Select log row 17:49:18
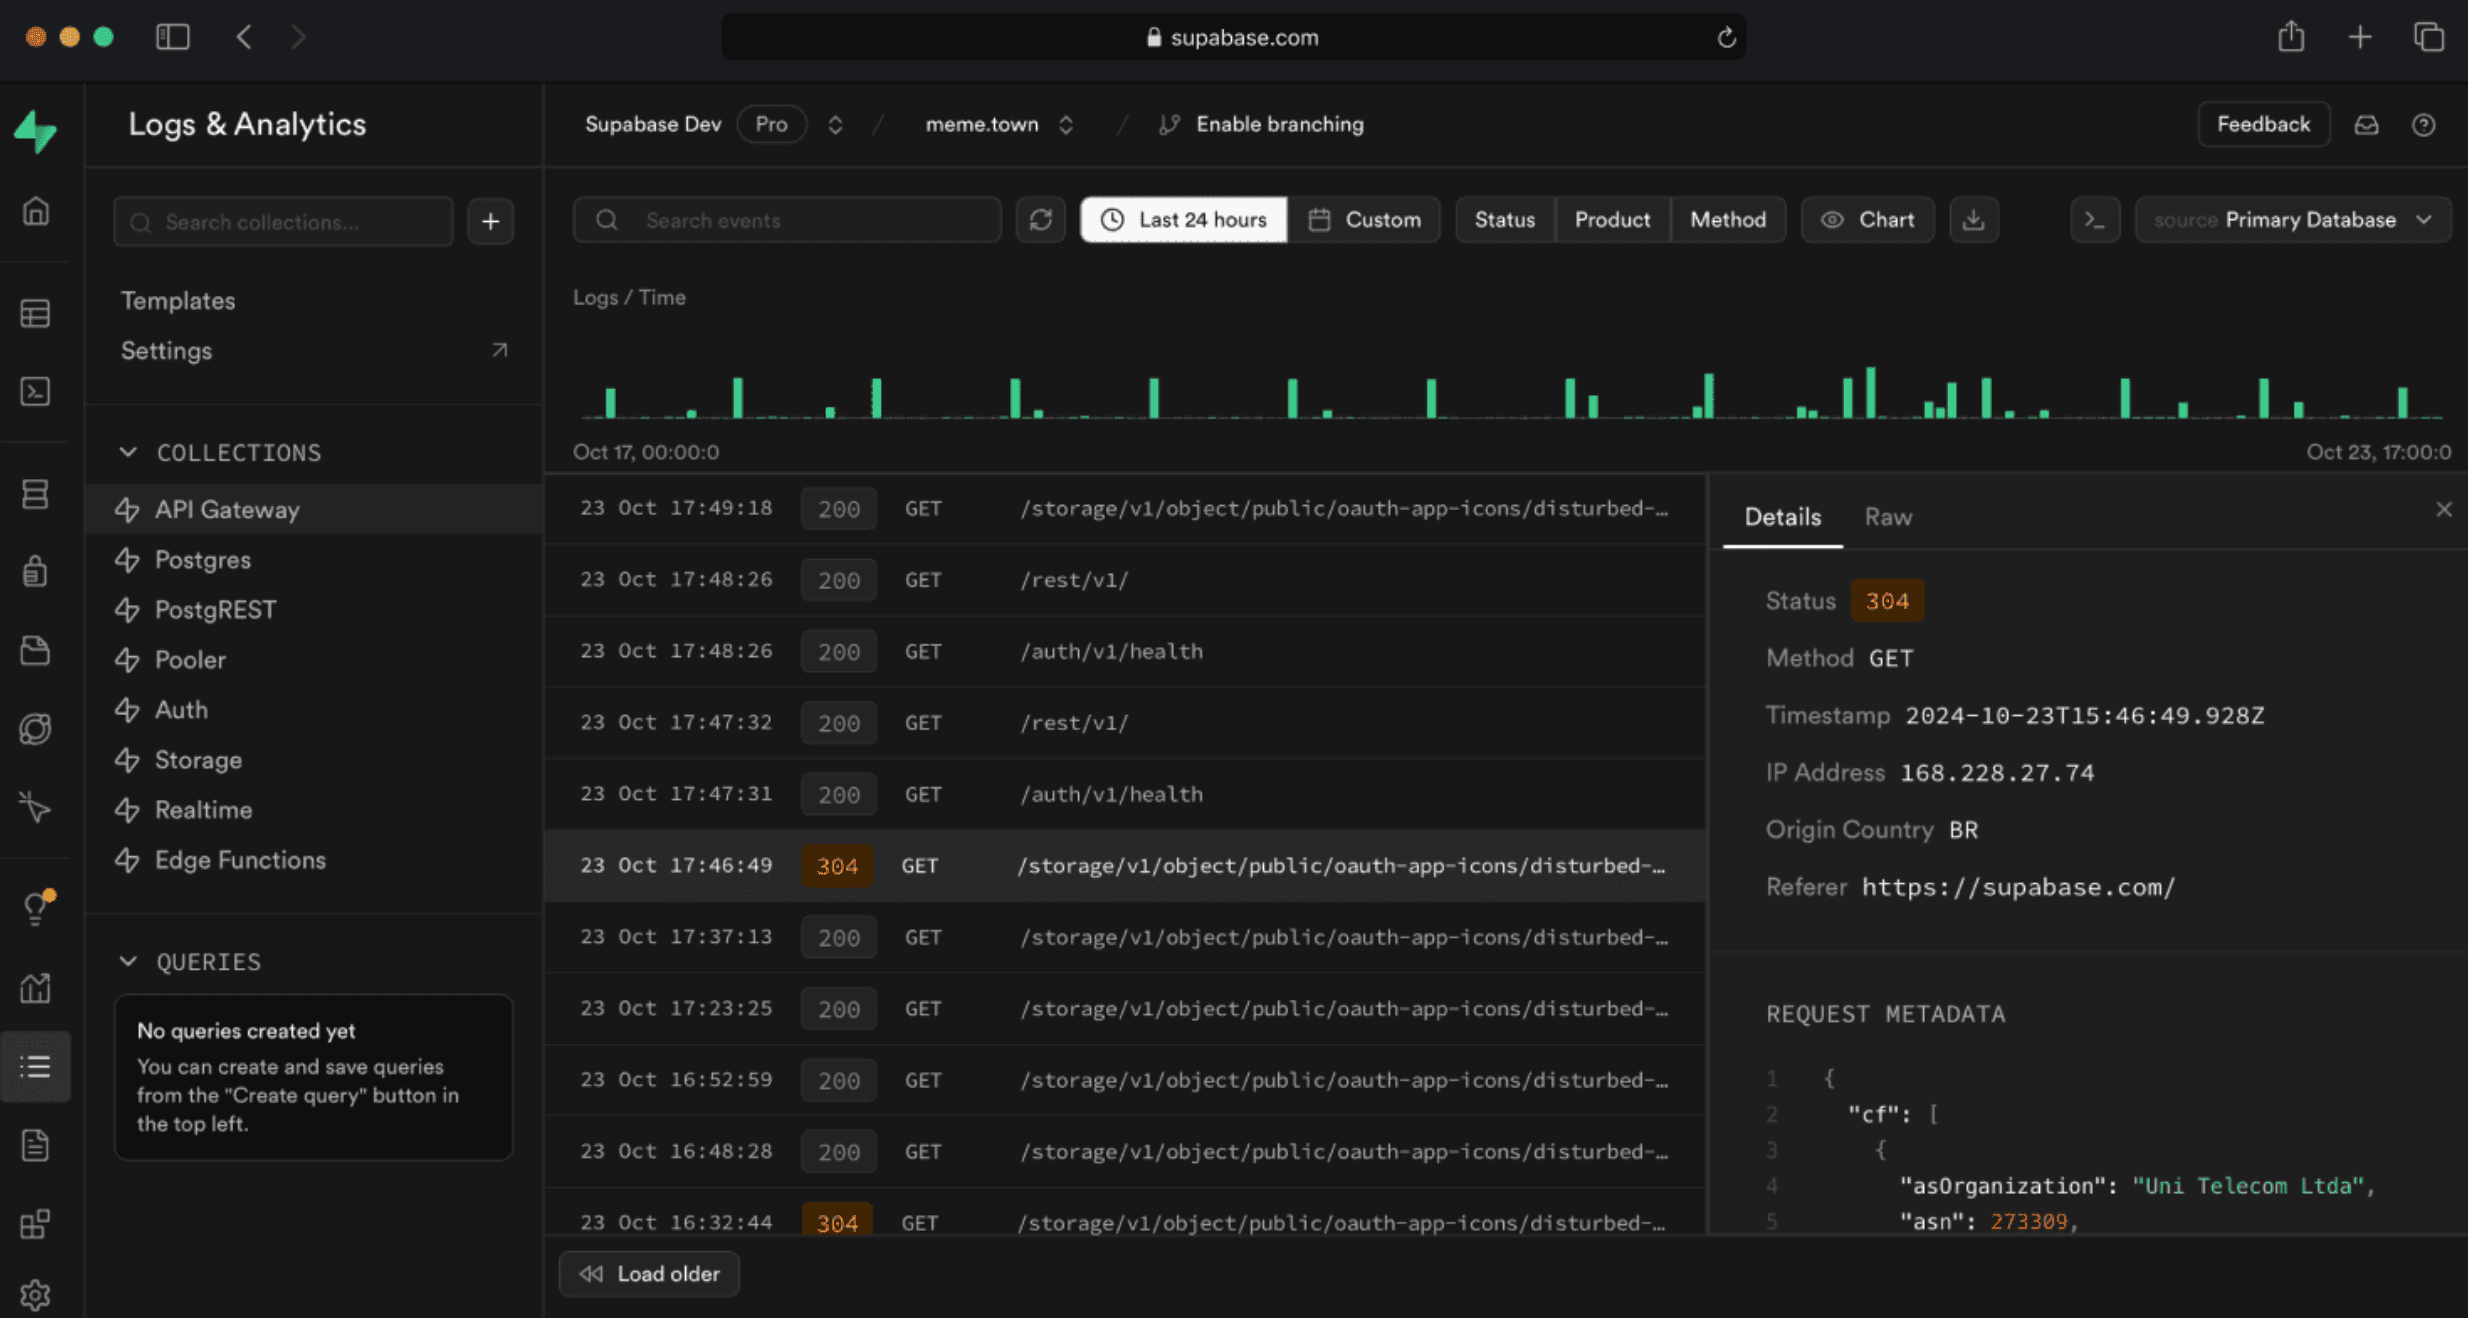This screenshot has height=1318, width=2468. [x=1125, y=508]
